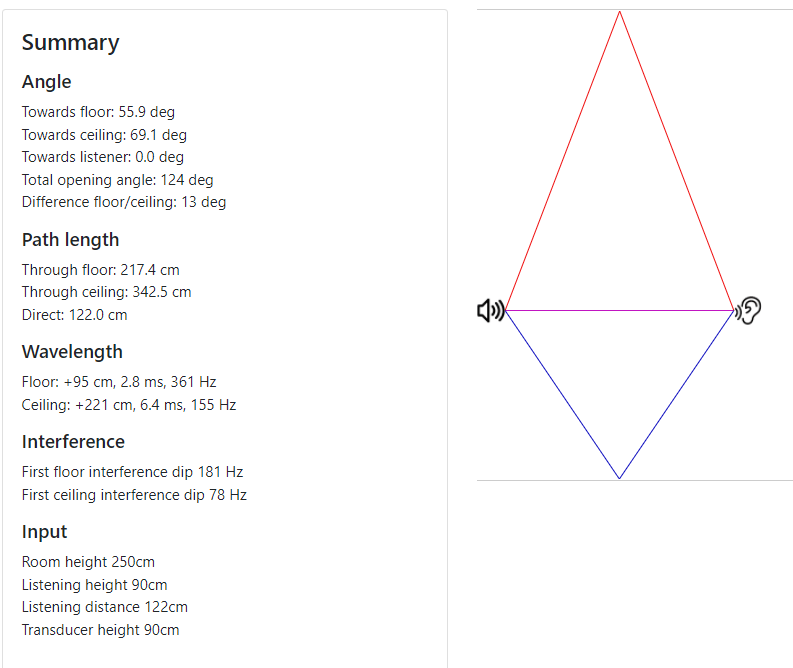Click the Path length heading

(70, 240)
